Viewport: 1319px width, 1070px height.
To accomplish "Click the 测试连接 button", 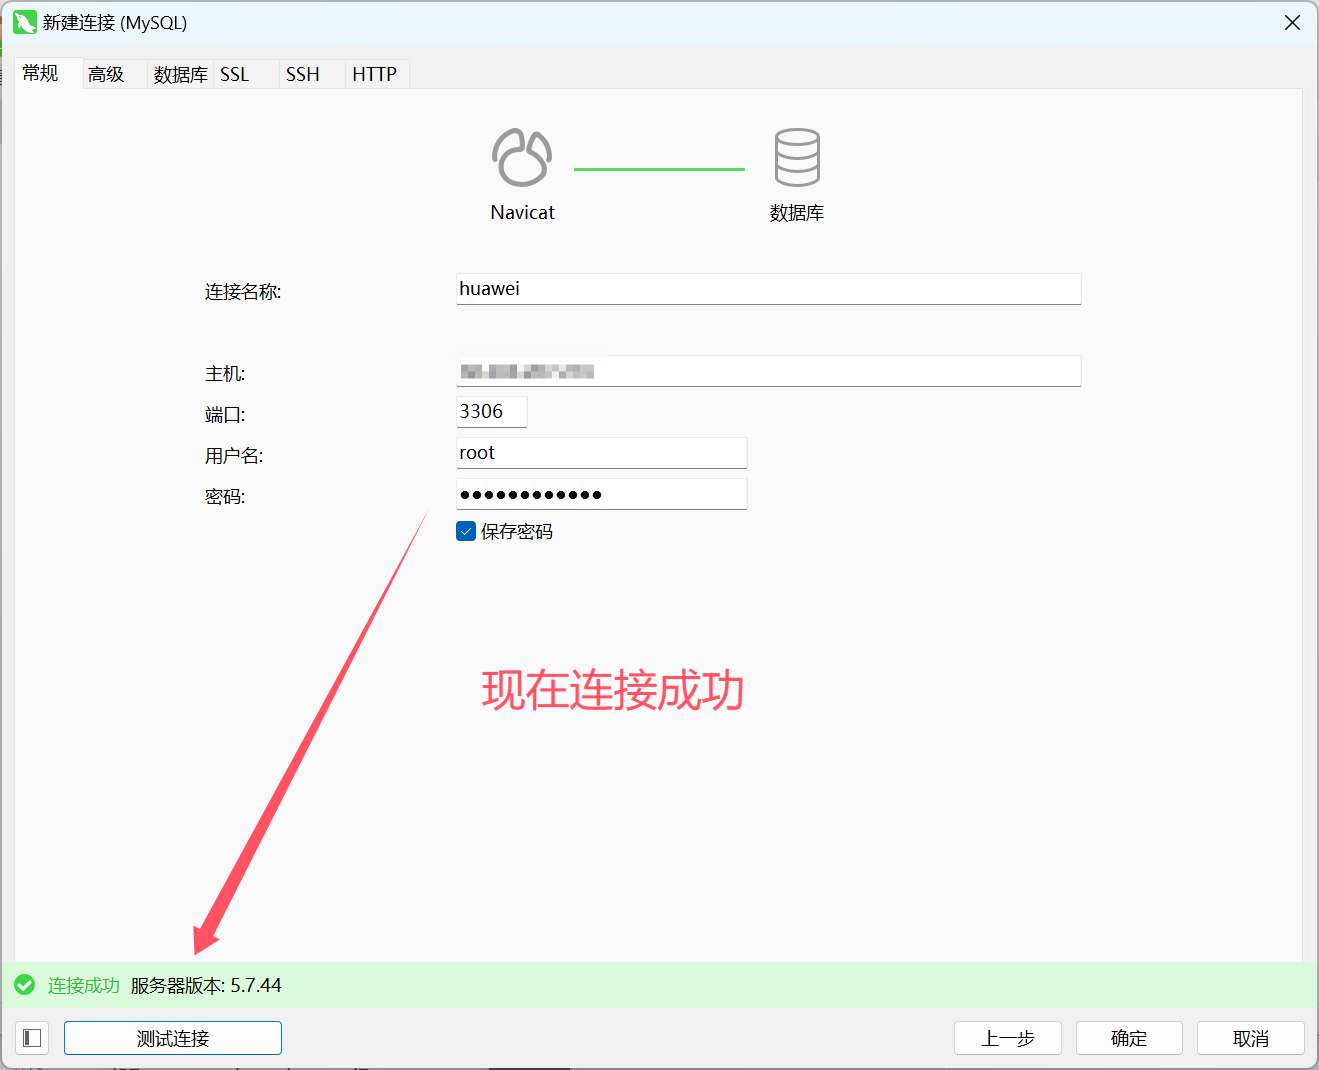I will tap(173, 1038).
